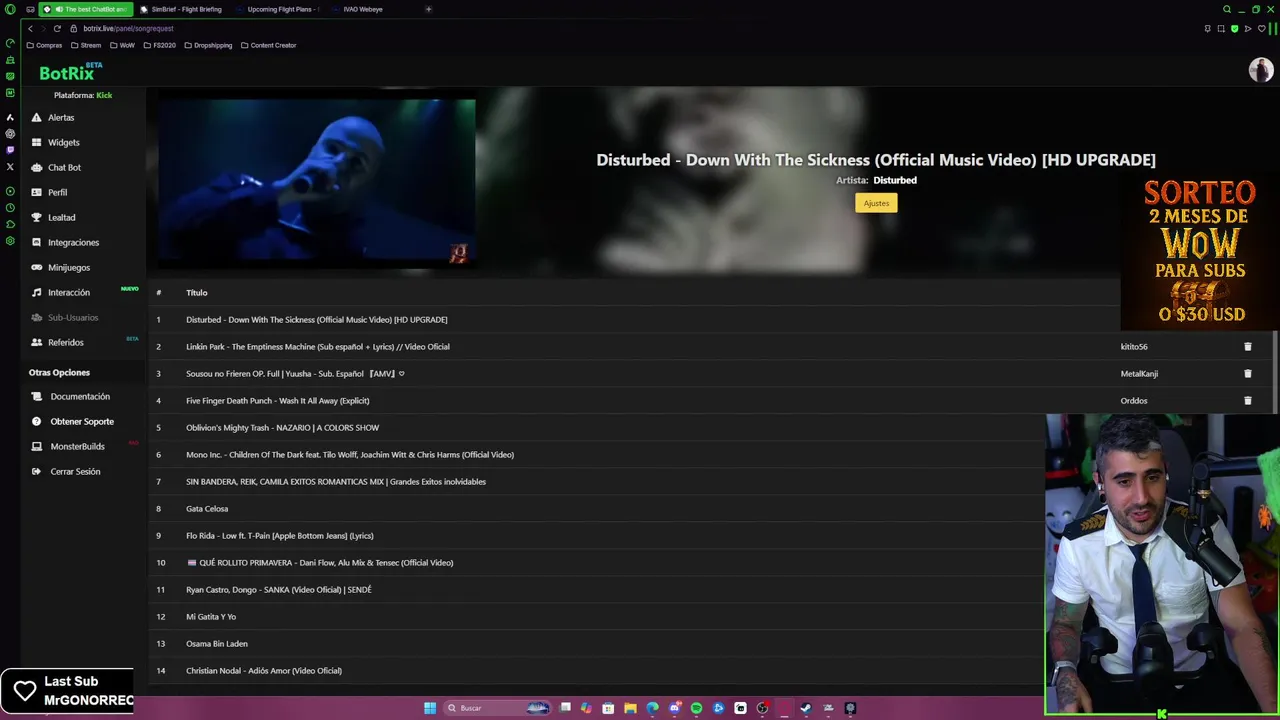Click the Obtener Soporte question mark icon

click(37, 421)
